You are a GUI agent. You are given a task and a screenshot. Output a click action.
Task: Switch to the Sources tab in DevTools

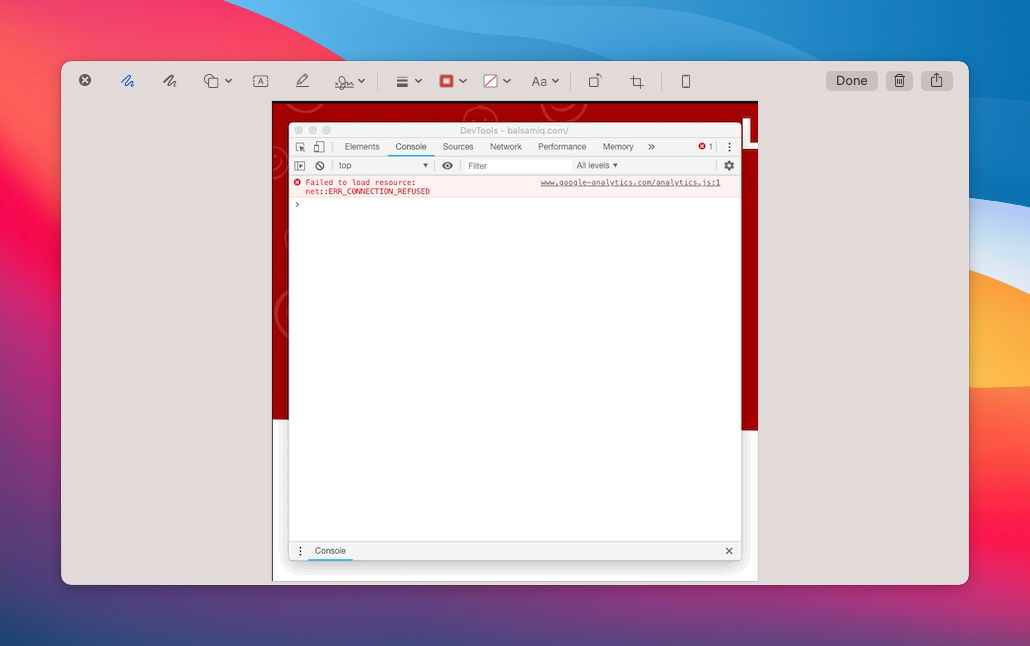tap(458, 147)
